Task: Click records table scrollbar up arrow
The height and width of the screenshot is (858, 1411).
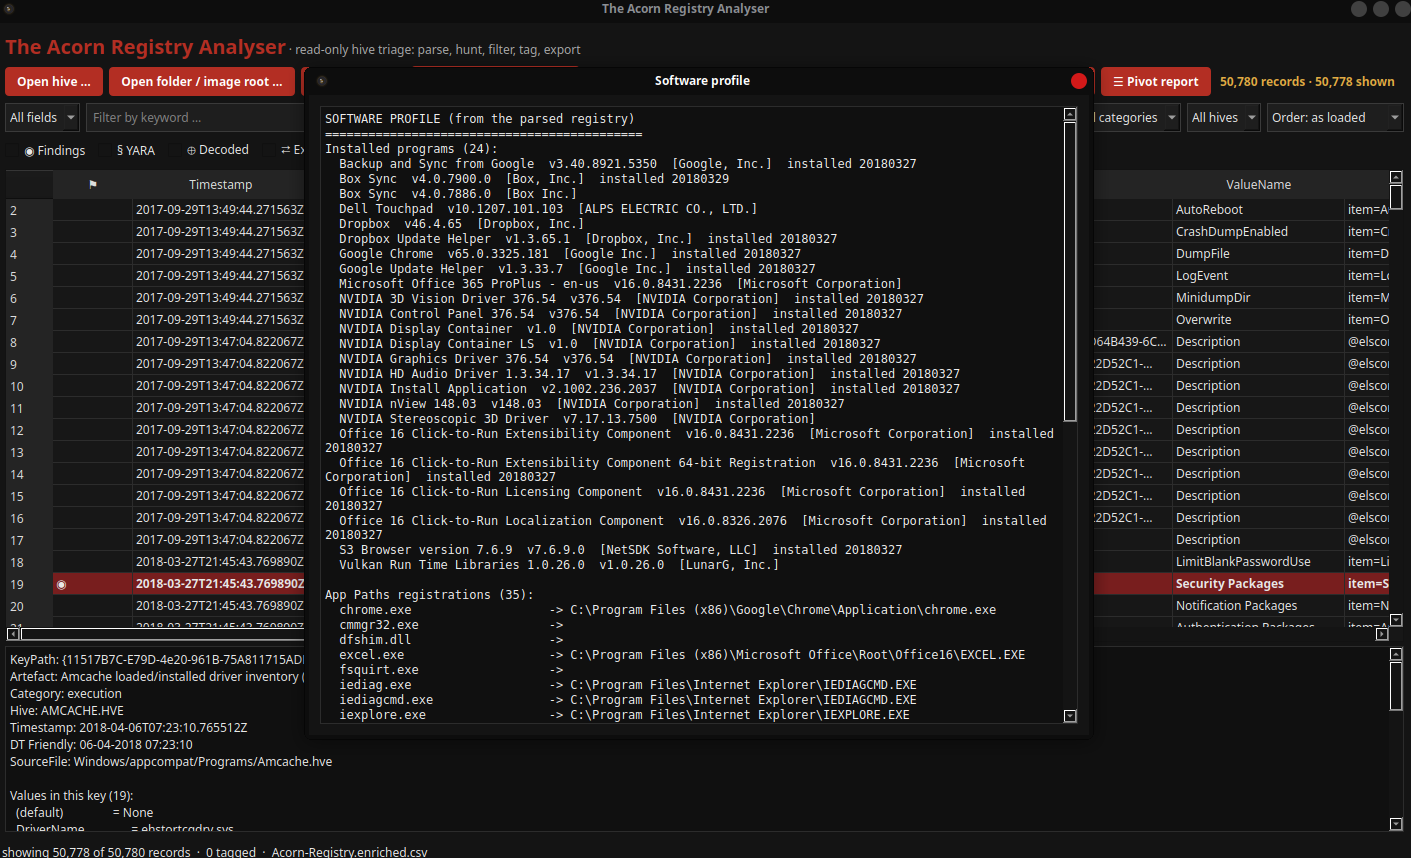Action: 1396,177
